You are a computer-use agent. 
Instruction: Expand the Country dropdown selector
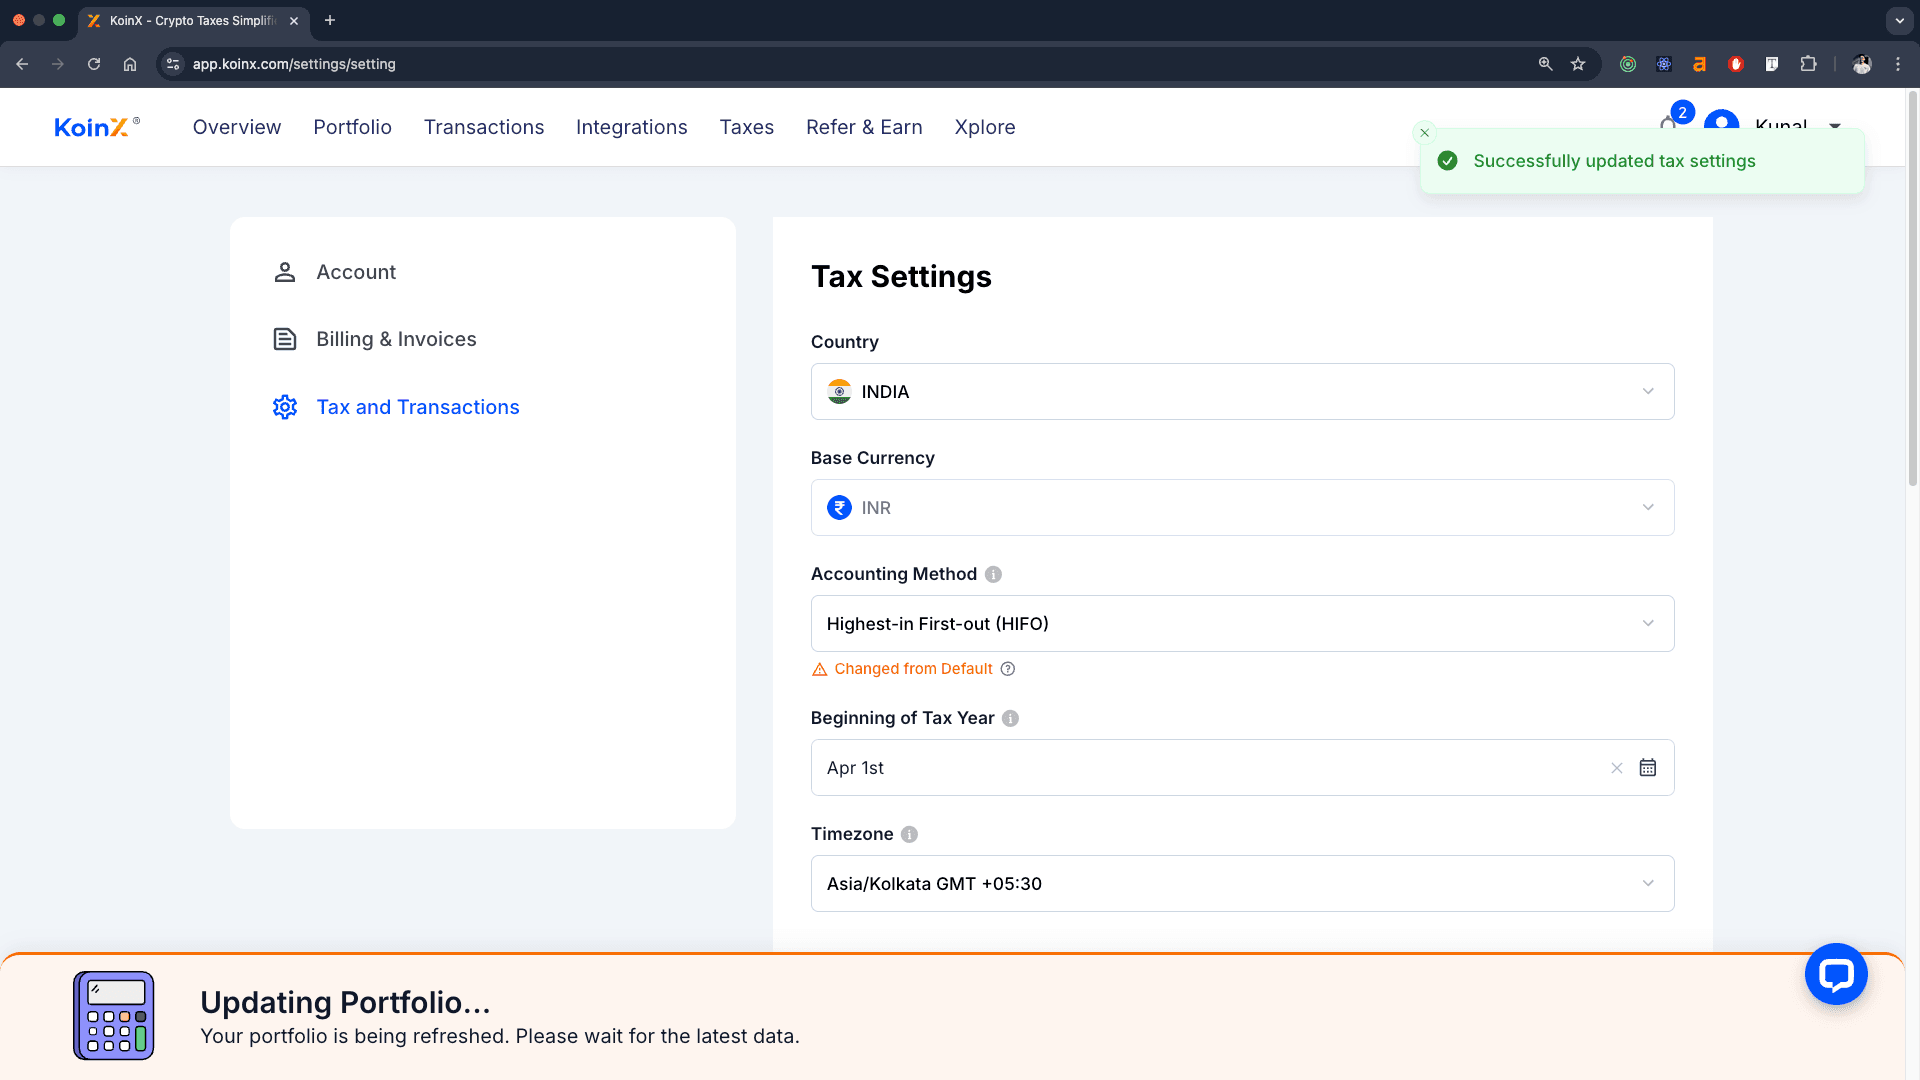tap(1242, 392)
